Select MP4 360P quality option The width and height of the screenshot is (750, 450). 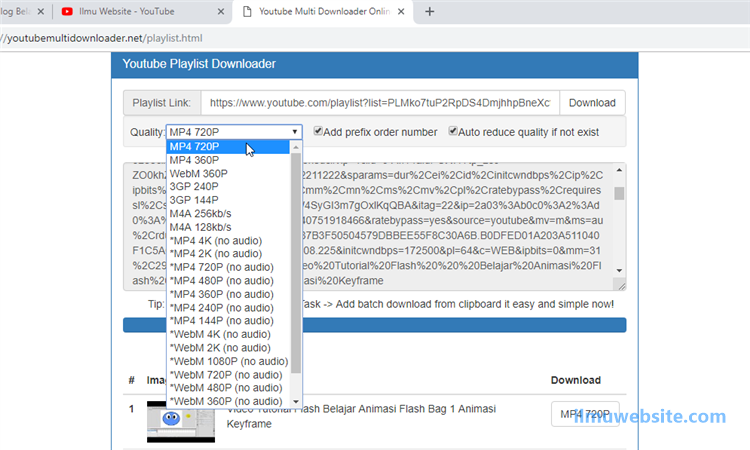click(x=228, y=160)
